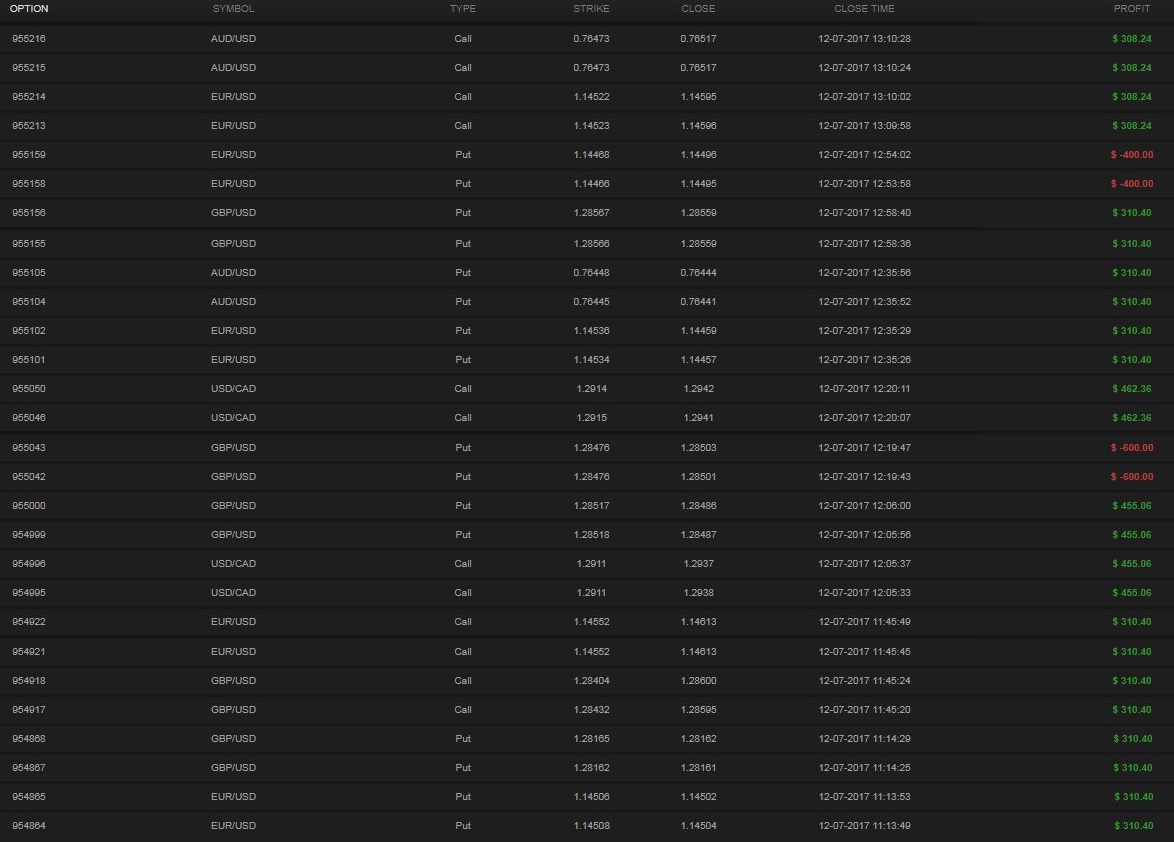Click option ID 955159
Image resolution: width=1174 pixels, height=842 pixels.
tap(29, 155)
